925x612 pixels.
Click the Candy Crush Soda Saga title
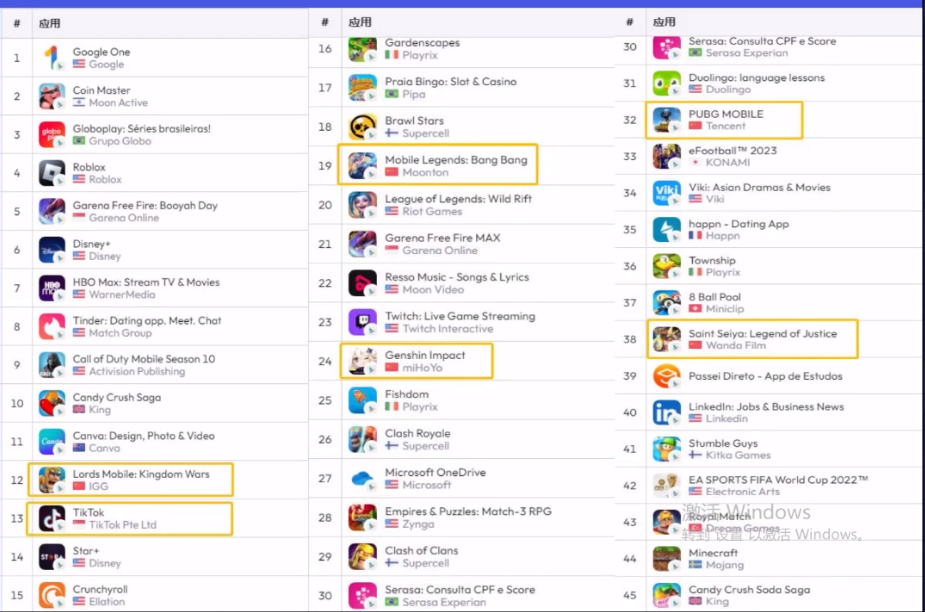click(x=749, y=590)
